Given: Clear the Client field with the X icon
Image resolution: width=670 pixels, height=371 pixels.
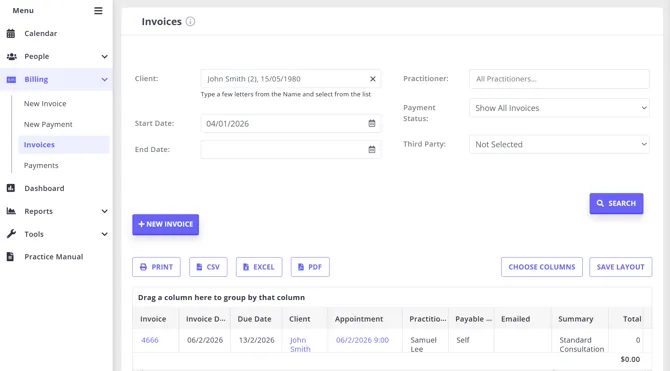Looking at the screenshot, I should (373, 79).
